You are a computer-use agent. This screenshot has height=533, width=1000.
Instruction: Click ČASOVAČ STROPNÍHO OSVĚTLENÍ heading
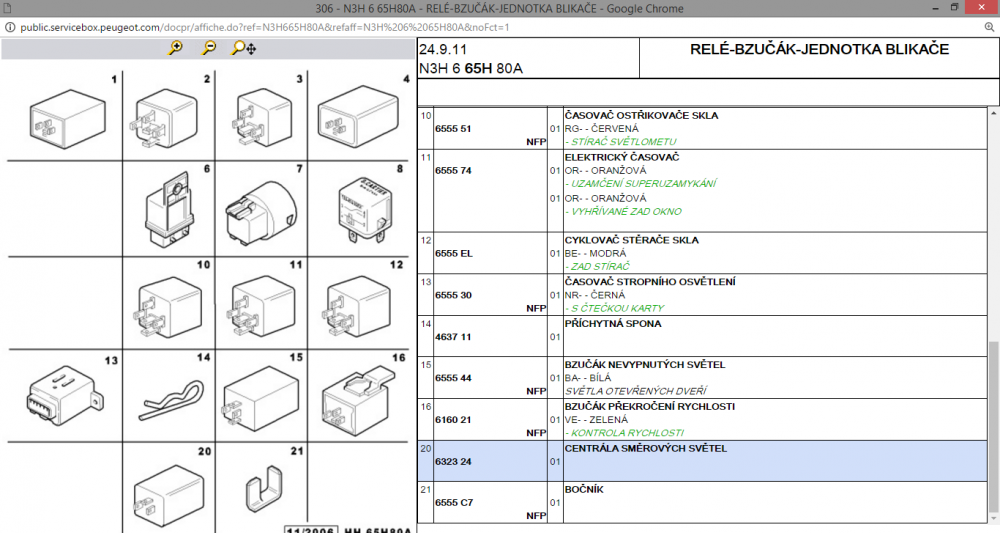coord(650,281)
